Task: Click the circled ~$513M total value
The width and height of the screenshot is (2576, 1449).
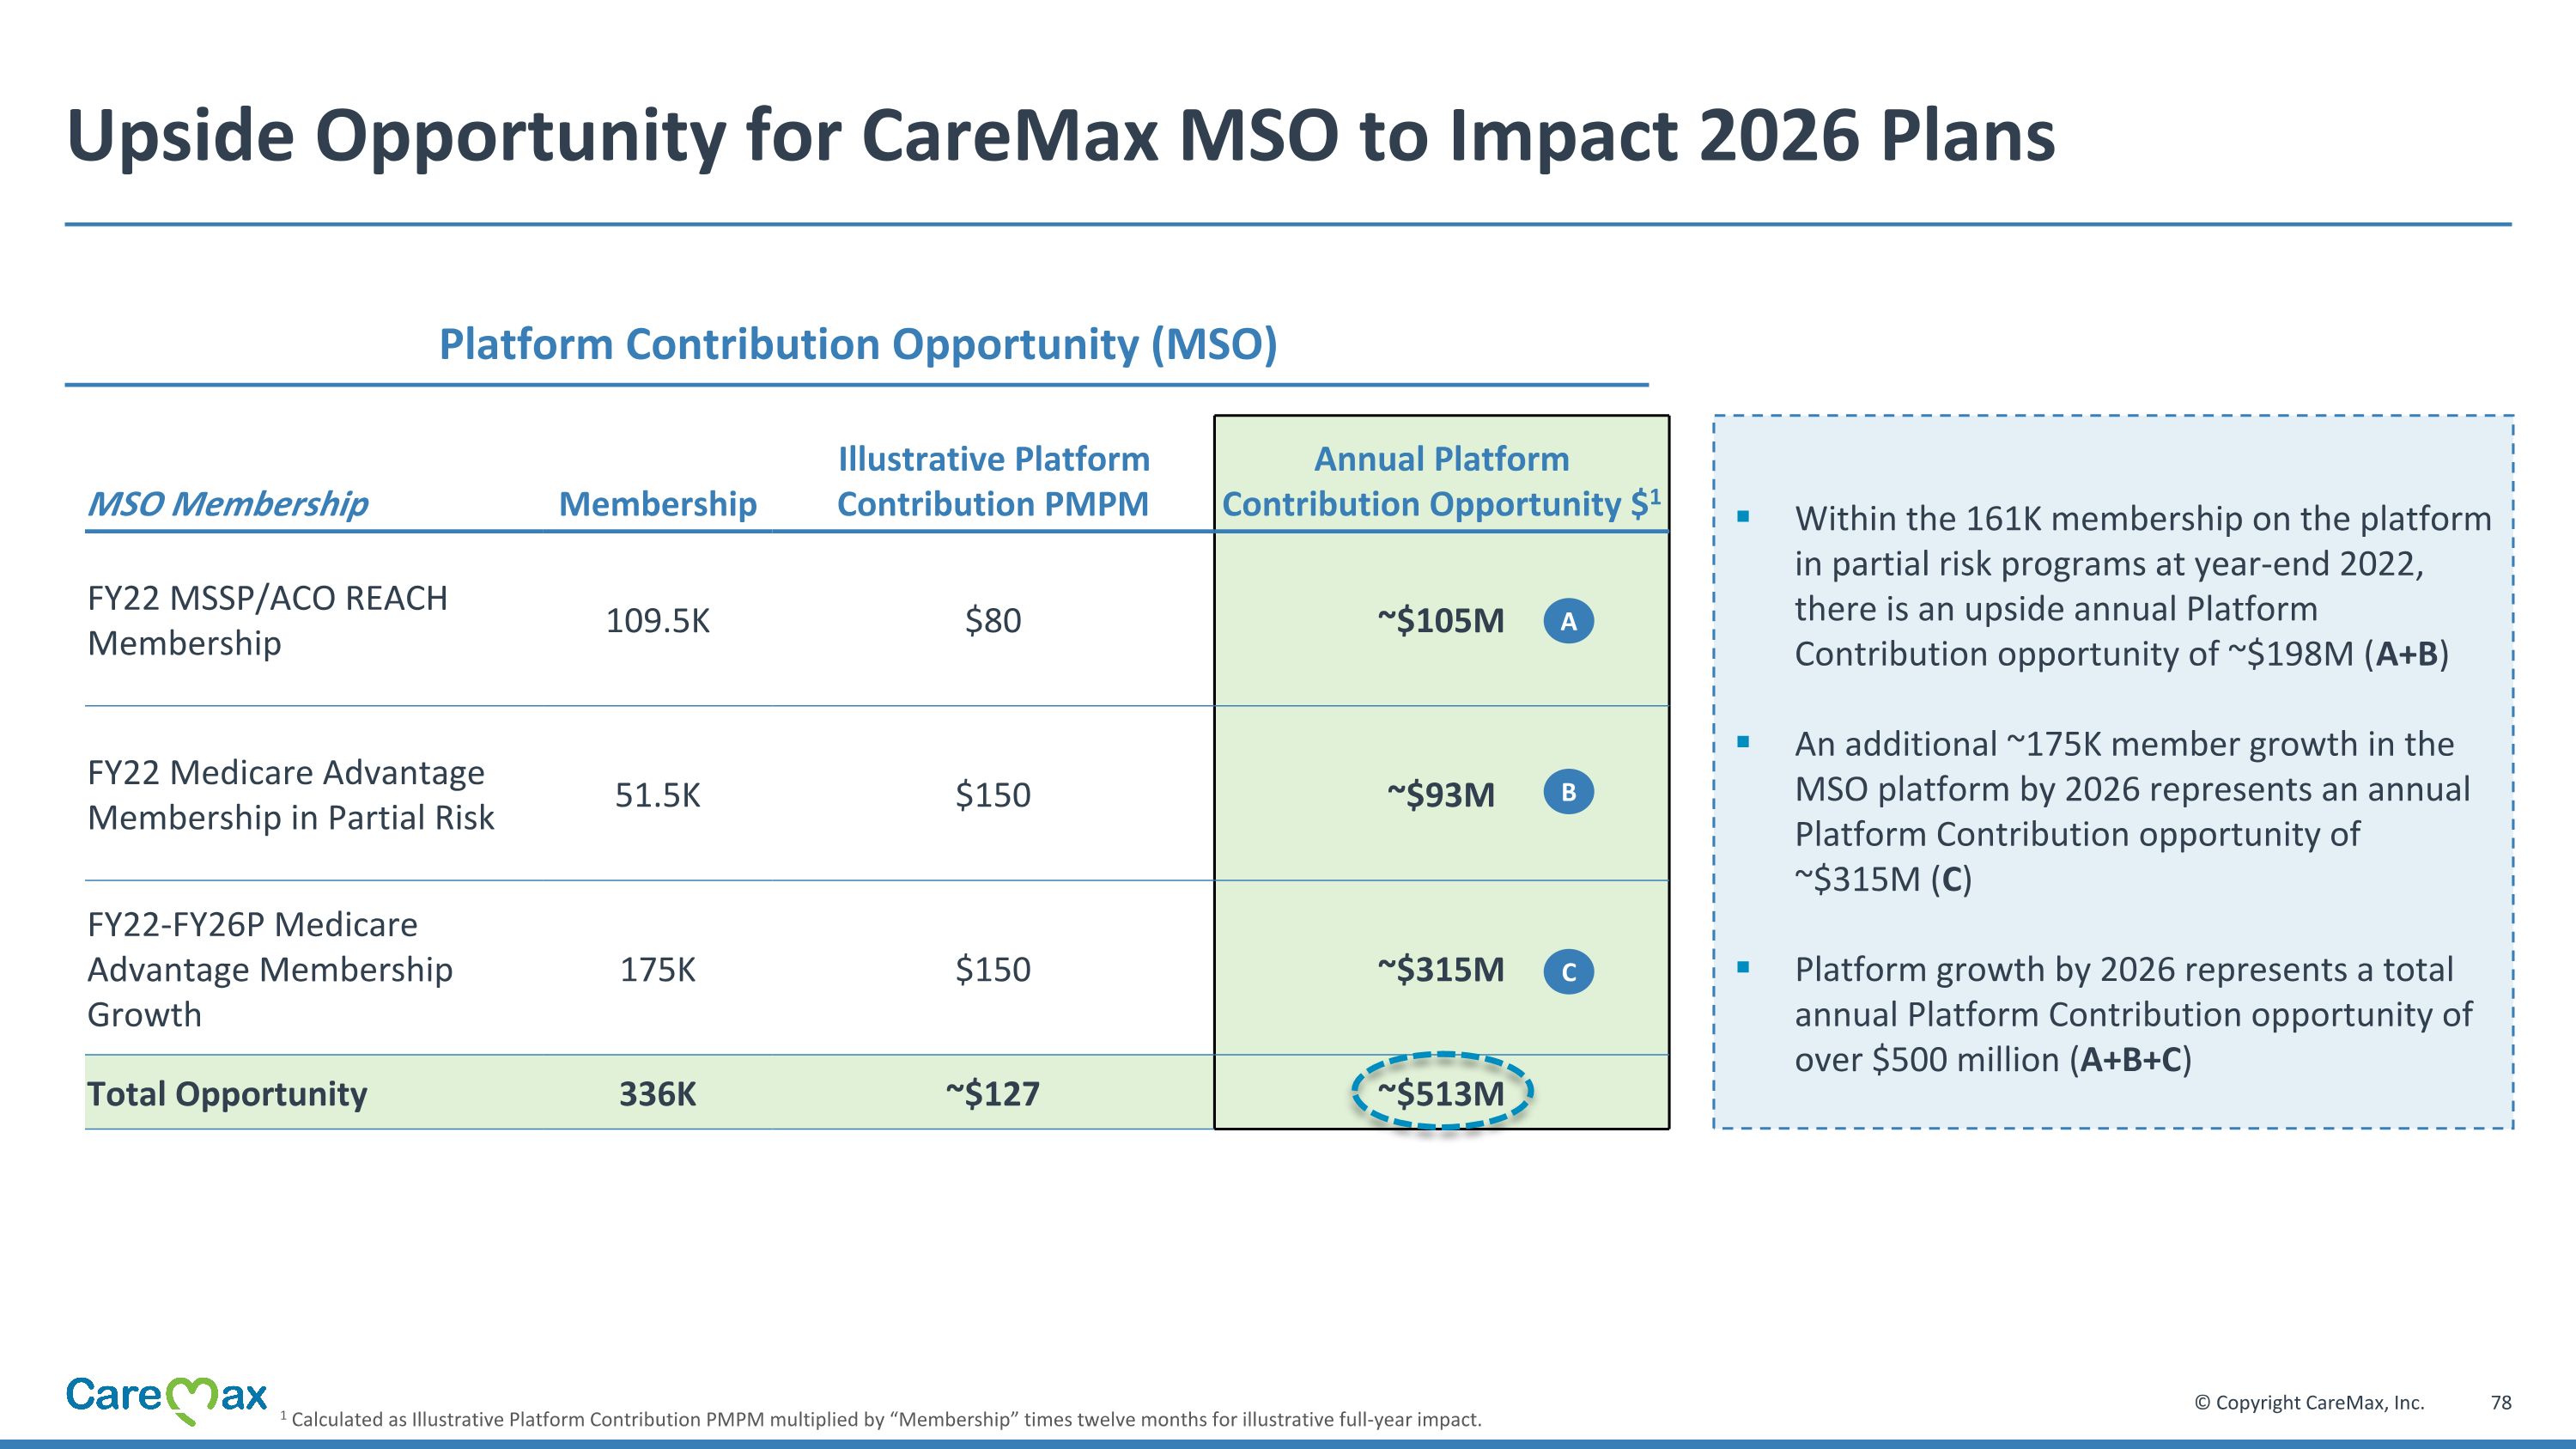Action: 1441,1092
